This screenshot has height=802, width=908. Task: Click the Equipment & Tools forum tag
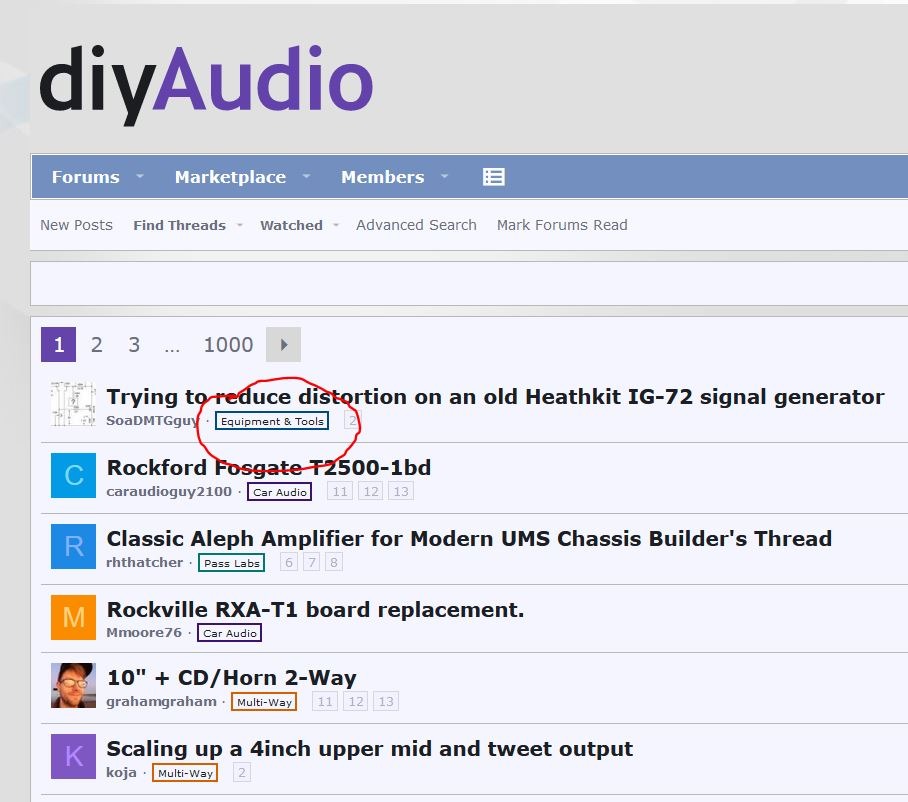(x=272, y=421)
